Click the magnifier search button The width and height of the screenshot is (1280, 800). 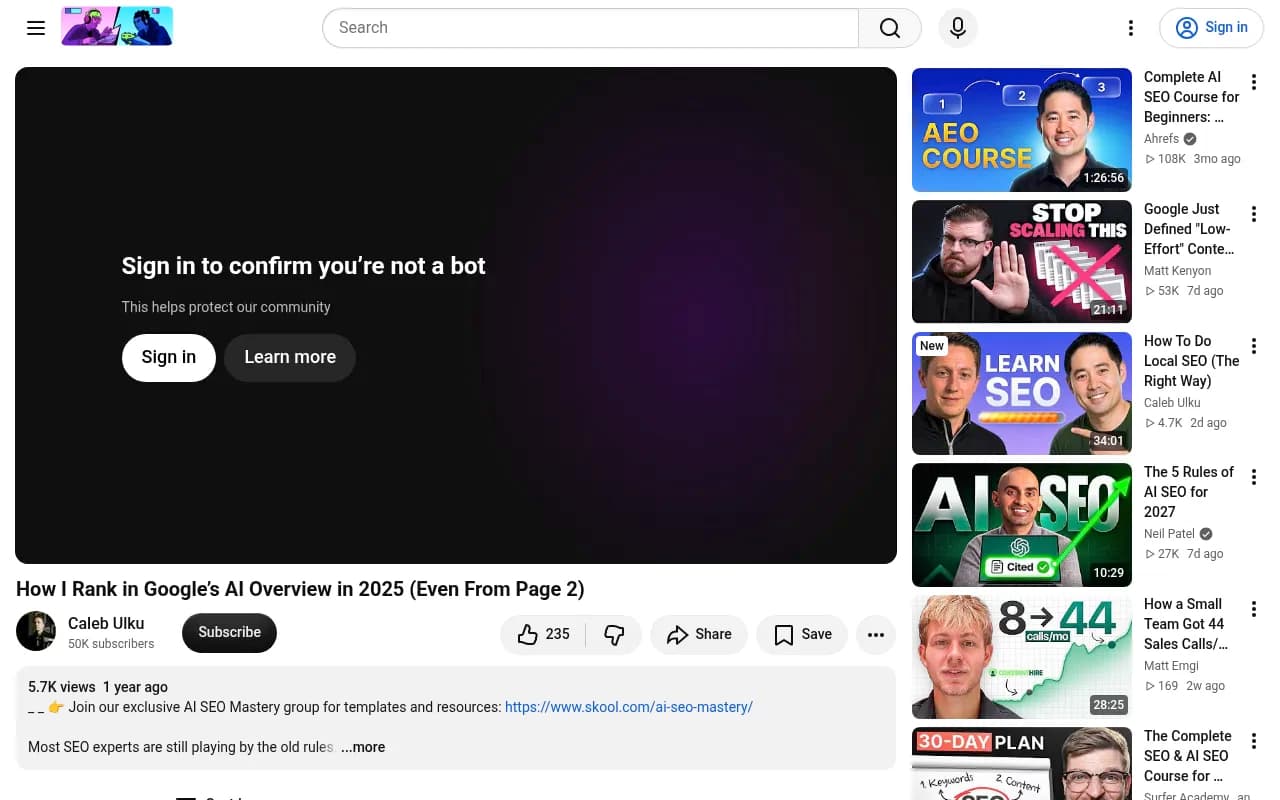(890, 28)
